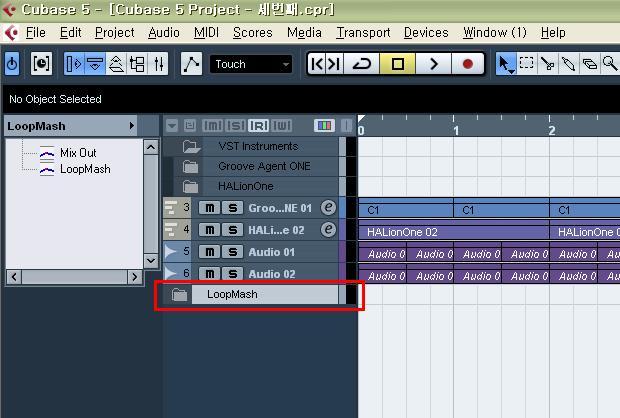
Task: Click the red Record button
Action: coord(468,63)
